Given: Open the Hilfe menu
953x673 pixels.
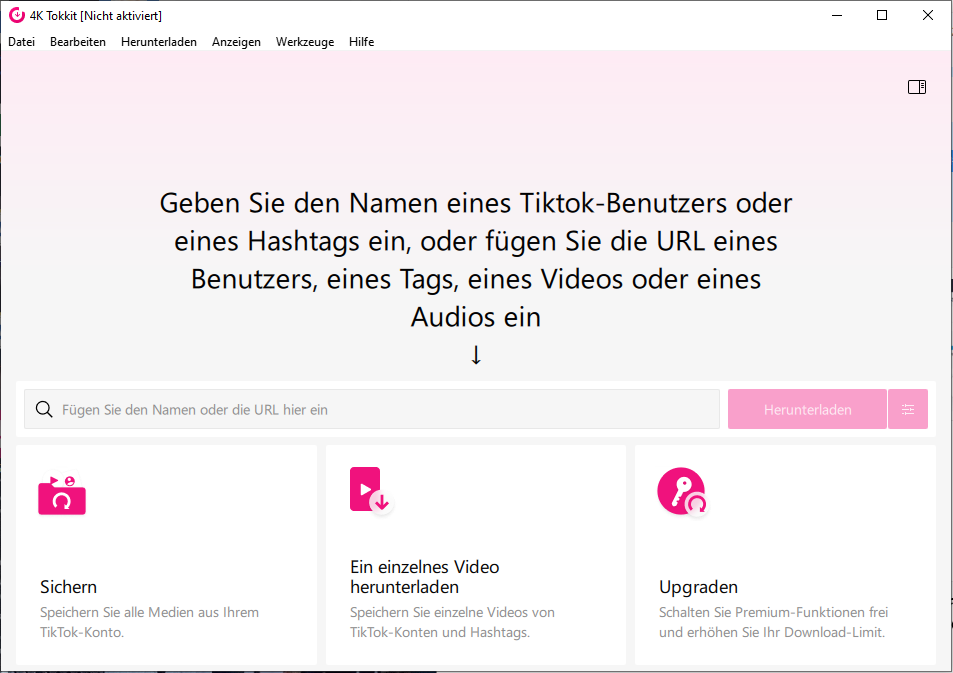Looking at the screenshot, I should (361, 42).
